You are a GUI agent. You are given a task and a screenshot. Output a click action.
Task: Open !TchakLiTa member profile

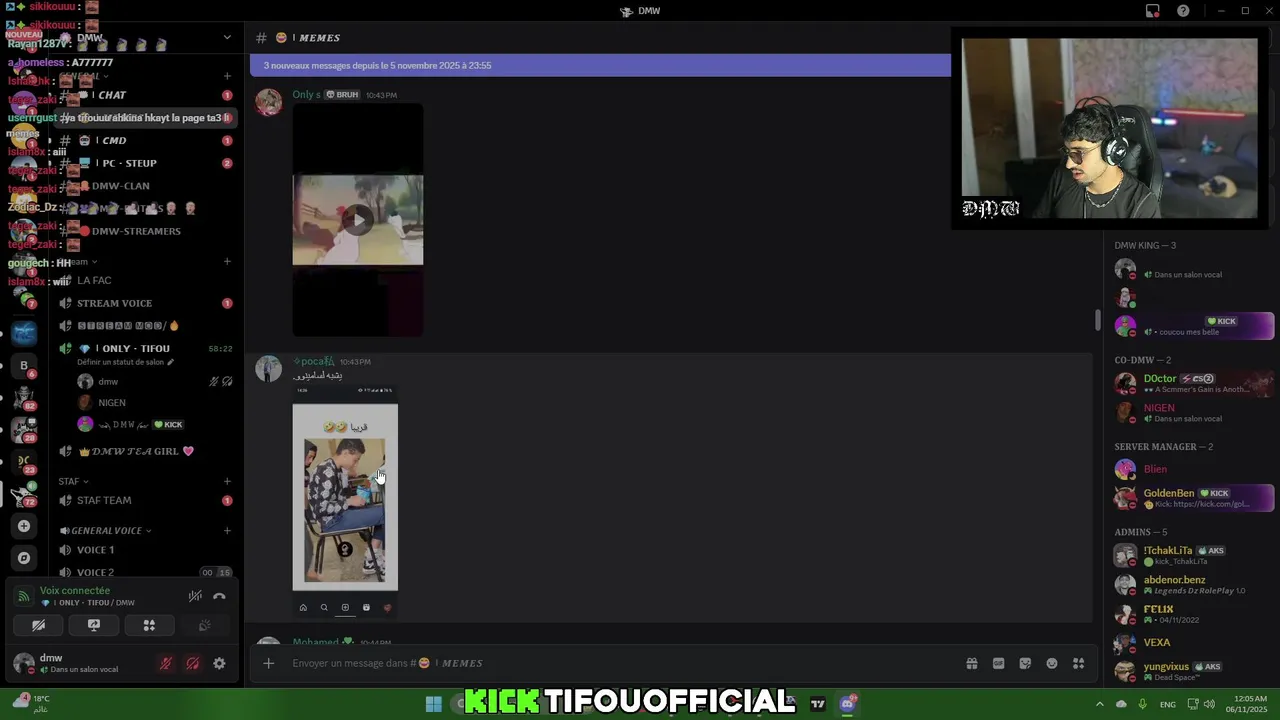pos(1193,555)
